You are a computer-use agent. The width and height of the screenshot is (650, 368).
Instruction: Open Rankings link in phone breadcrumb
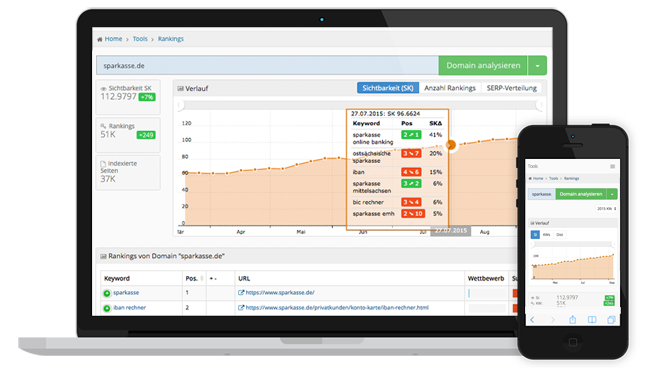(571, 179)
